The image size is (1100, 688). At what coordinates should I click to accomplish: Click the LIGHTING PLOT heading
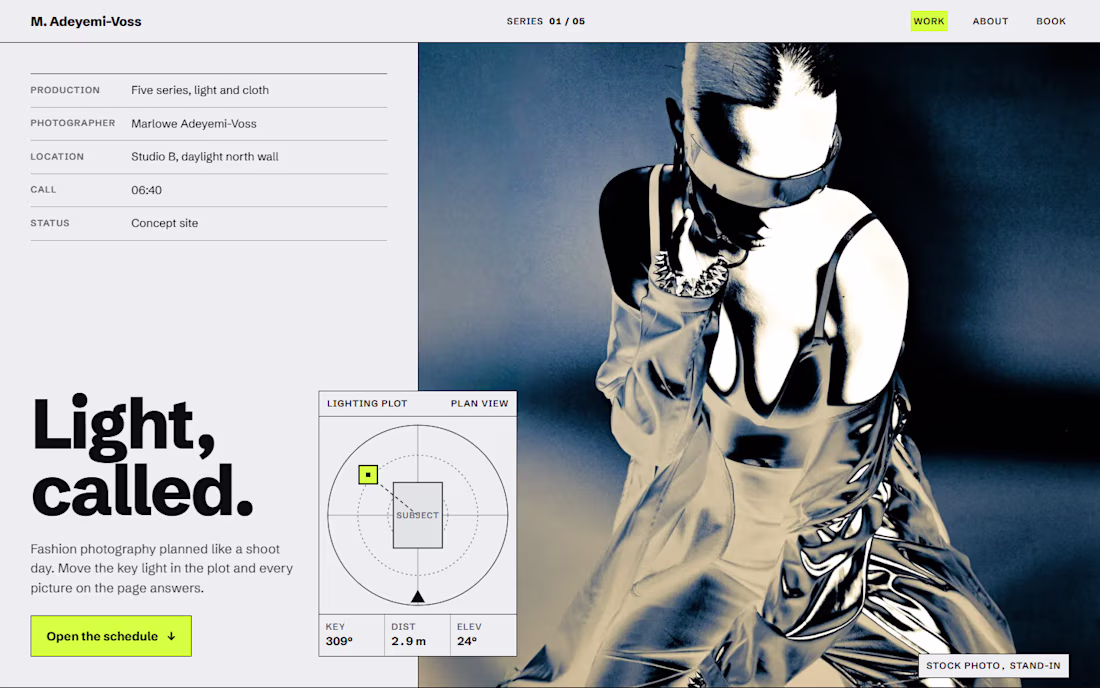(x=367, y=403)
